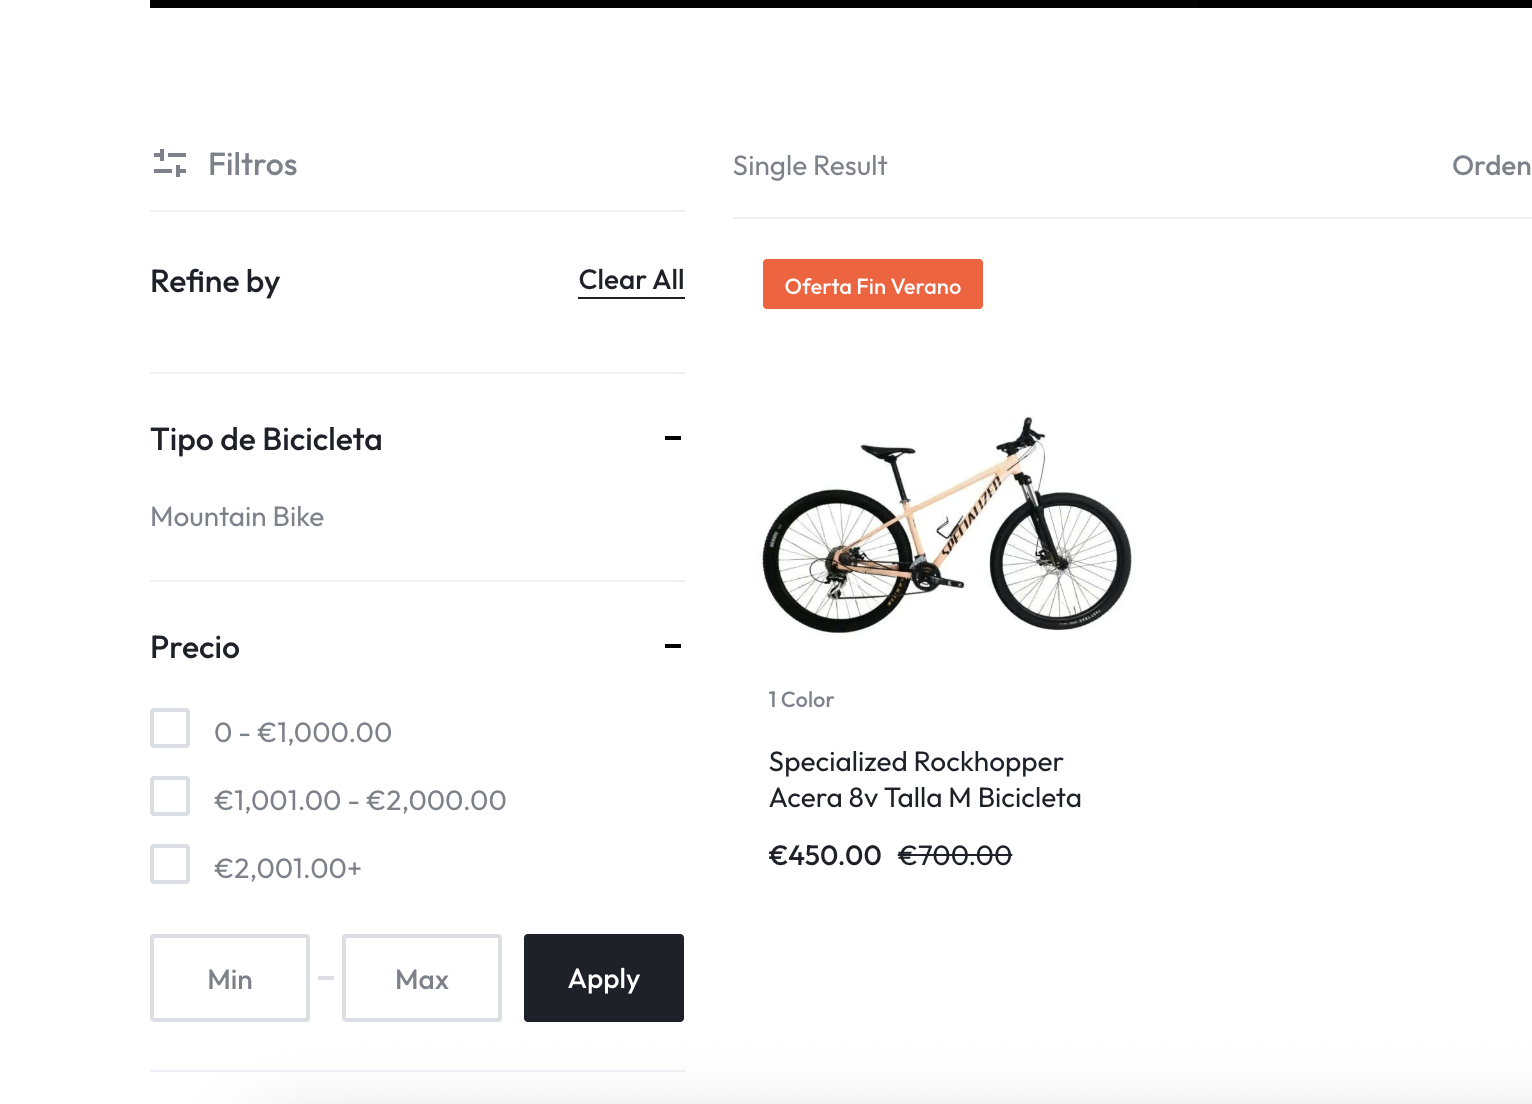This screenshot has height=1104, width=1532.
Task: Click the Filtros sliders icon
Action: [170, 163]
